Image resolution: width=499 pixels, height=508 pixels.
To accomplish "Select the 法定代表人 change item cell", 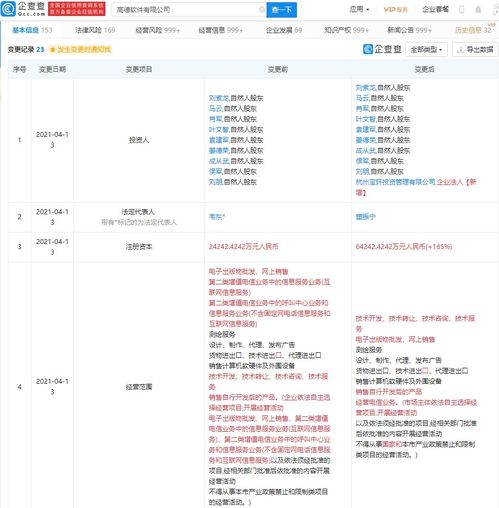I will pyautogui.click(x=139, y=217).
